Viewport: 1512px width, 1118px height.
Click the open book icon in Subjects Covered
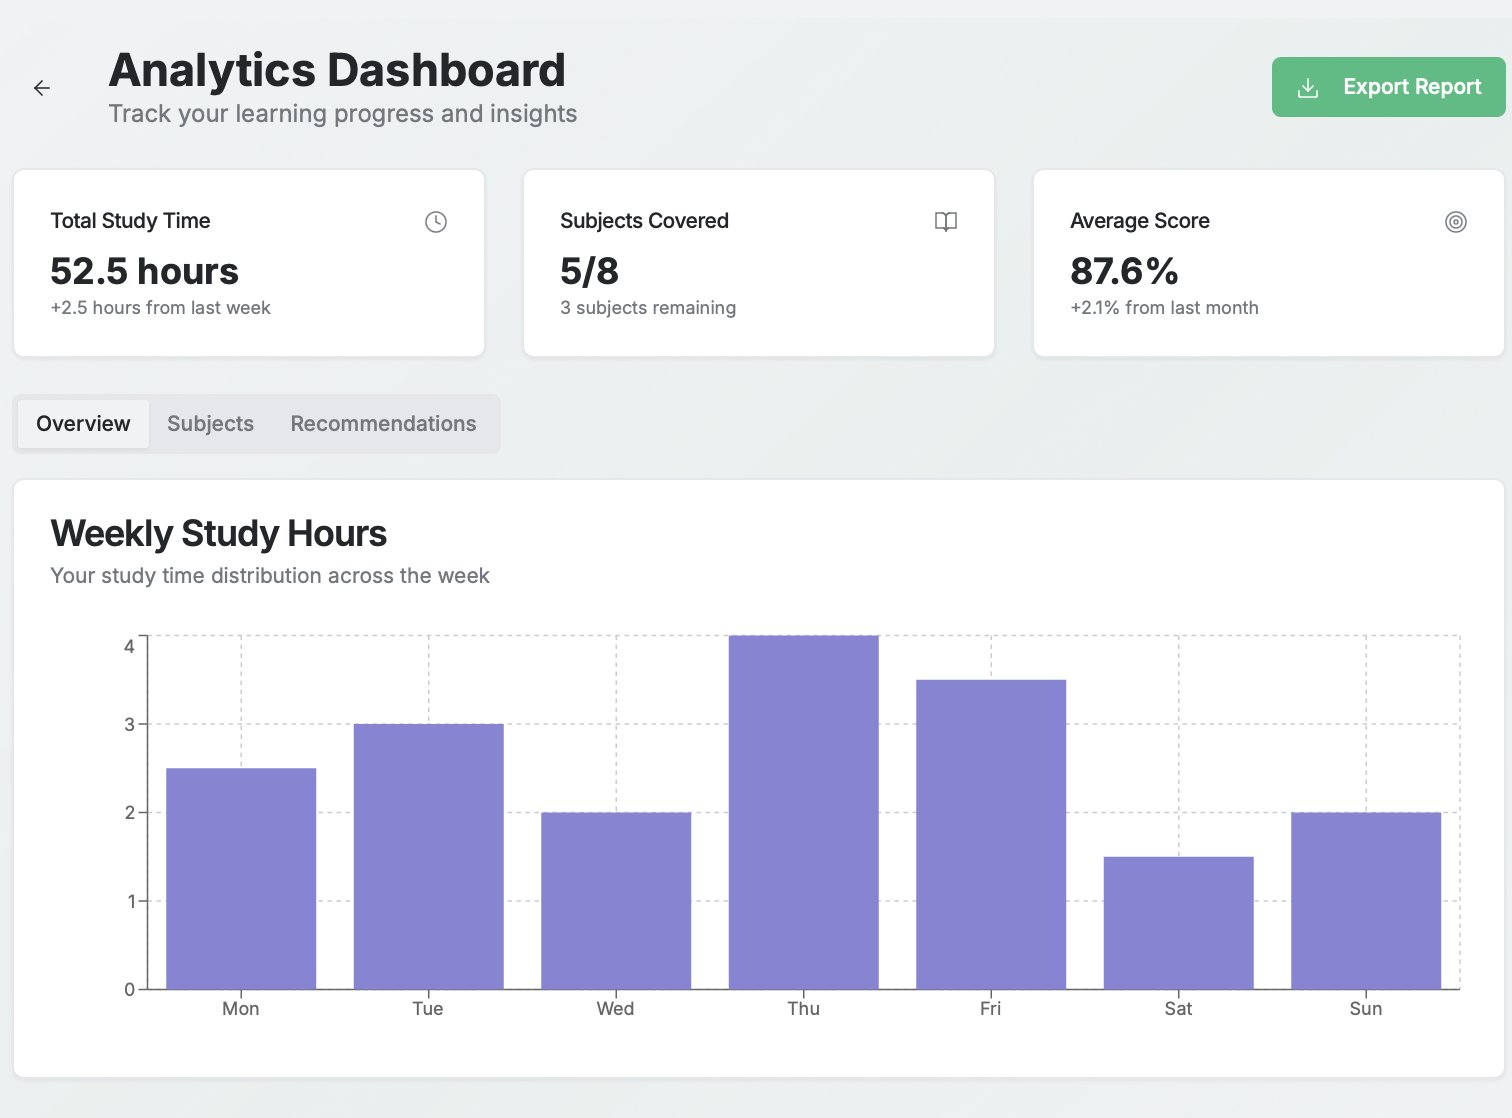pos(945,222)
